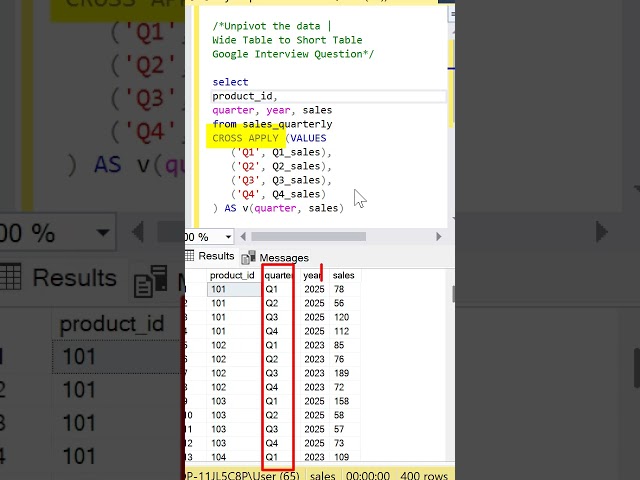Click the 2023 year cell in the row with sales 85

314,345
